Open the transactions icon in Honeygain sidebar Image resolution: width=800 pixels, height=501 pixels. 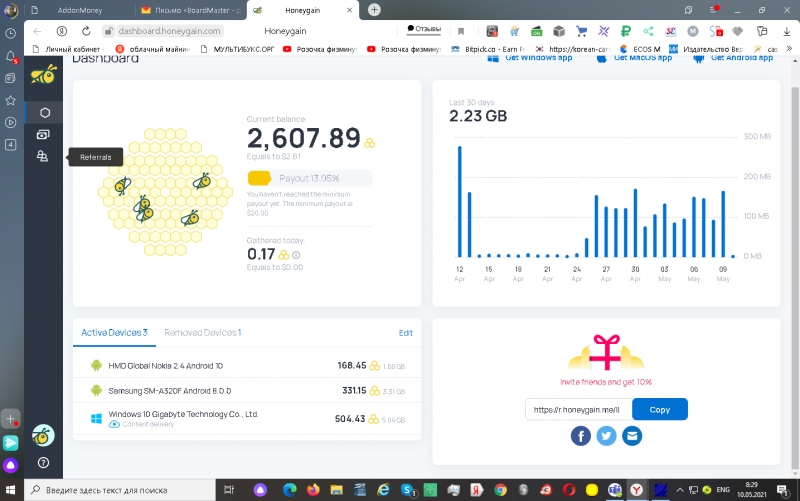tap(43, 135)
